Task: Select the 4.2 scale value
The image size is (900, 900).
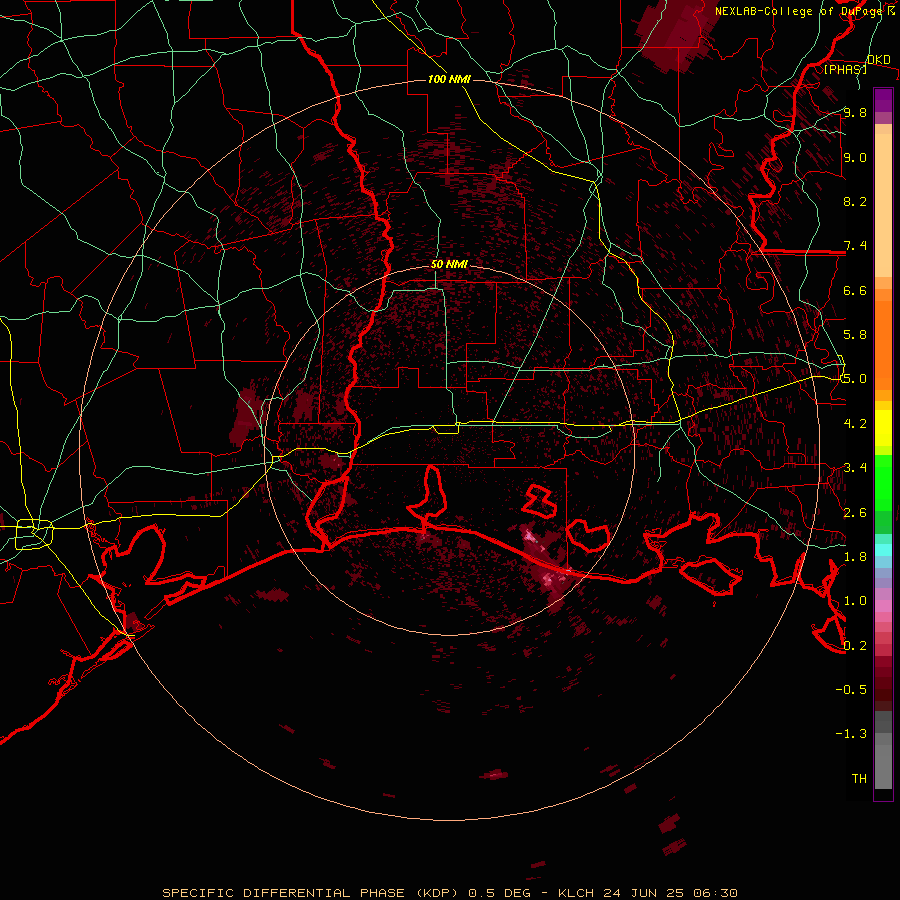Action: [x=855, y=424]
